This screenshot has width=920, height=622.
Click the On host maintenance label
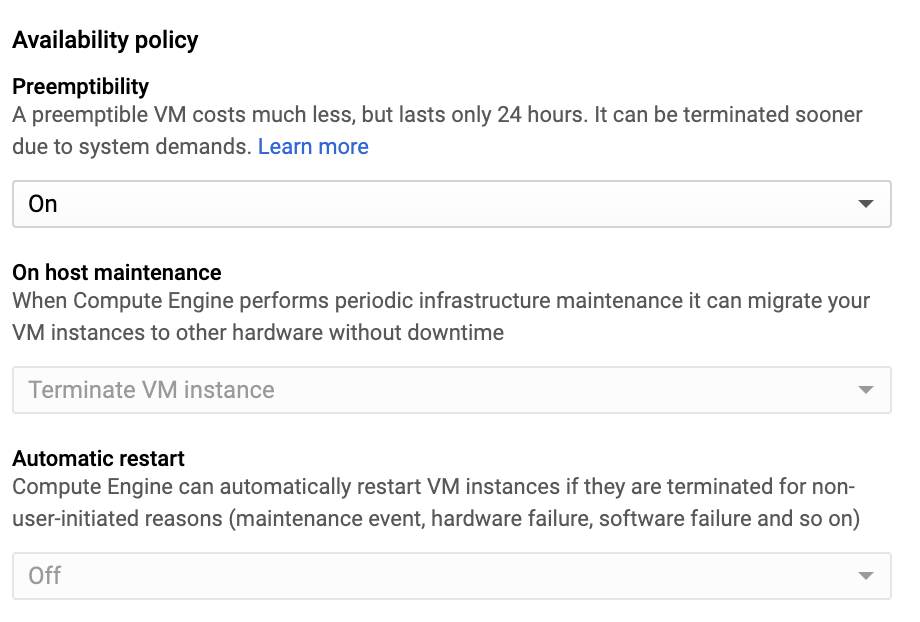(x=116, y=272)
